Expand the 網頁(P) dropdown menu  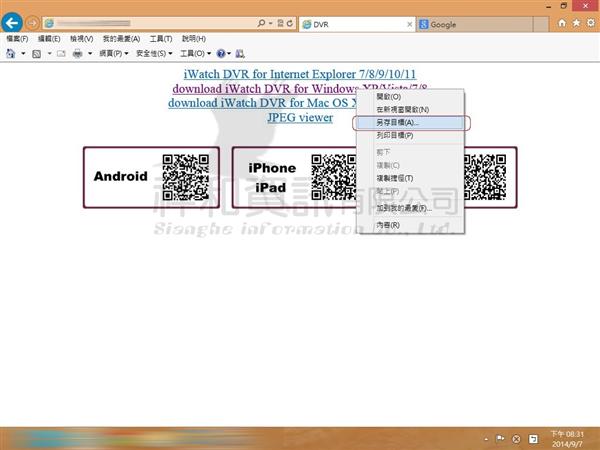tap(112, 53)
